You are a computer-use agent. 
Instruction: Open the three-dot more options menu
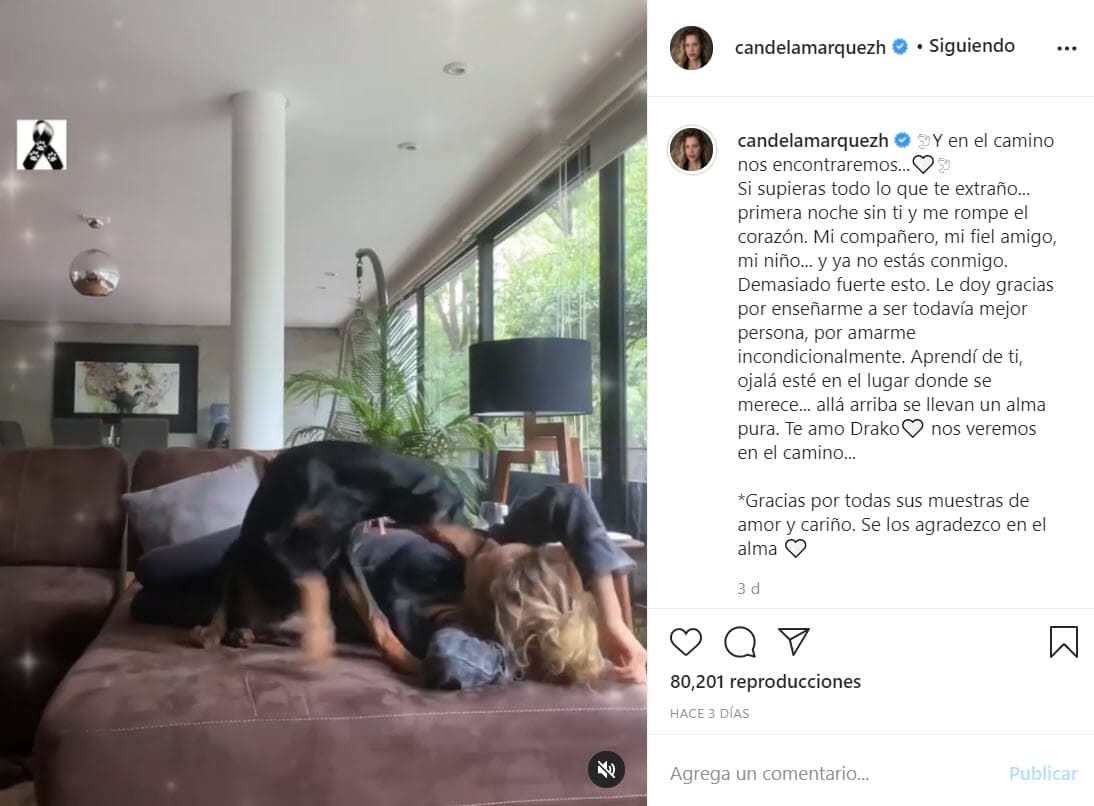pos(1066,48)
